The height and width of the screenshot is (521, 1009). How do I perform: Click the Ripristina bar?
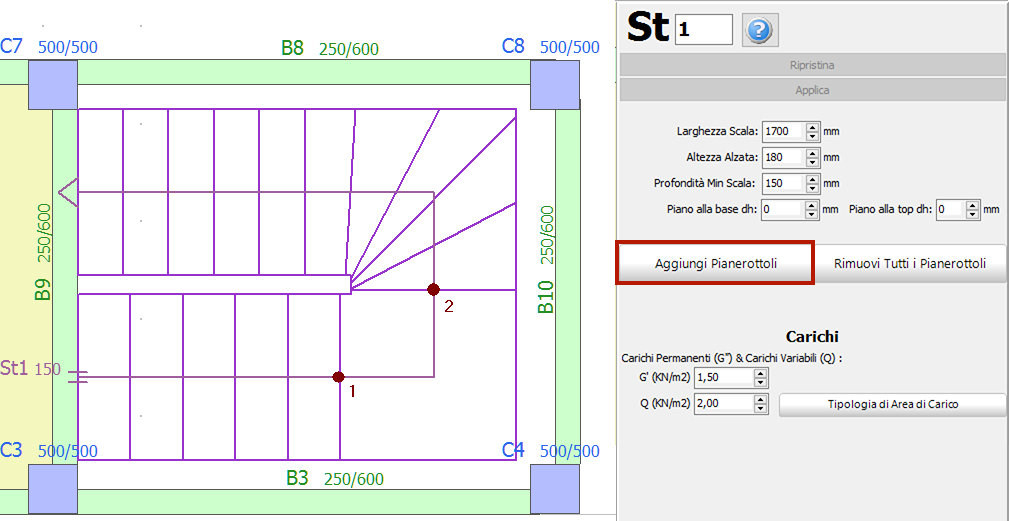(813, 65)
